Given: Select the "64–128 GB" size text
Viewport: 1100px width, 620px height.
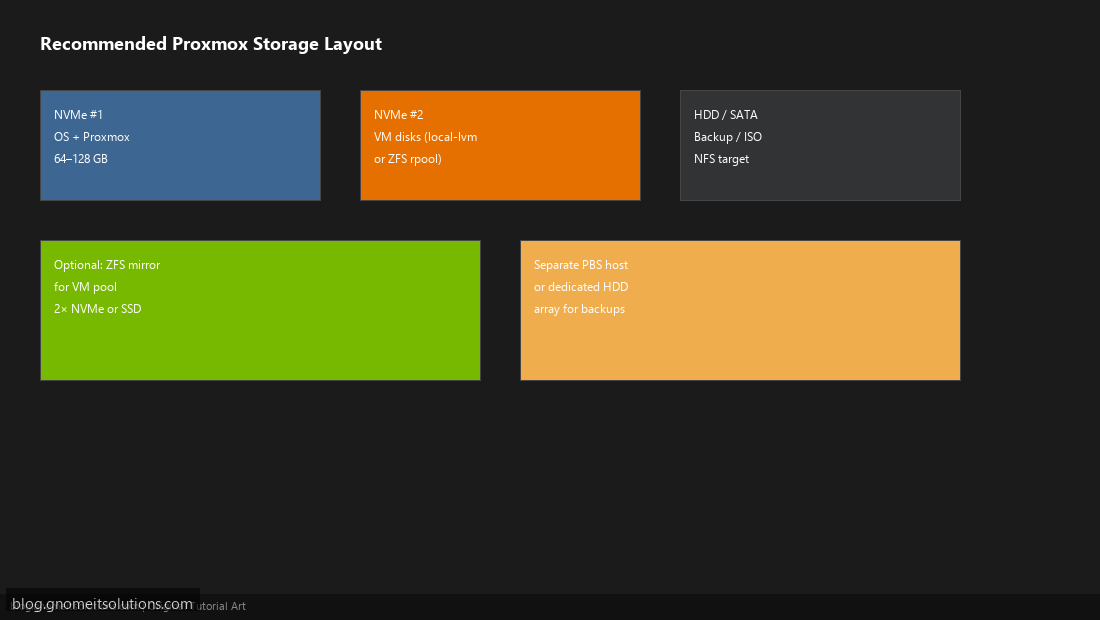Looking at the screenshot, I should click(81, 159).
